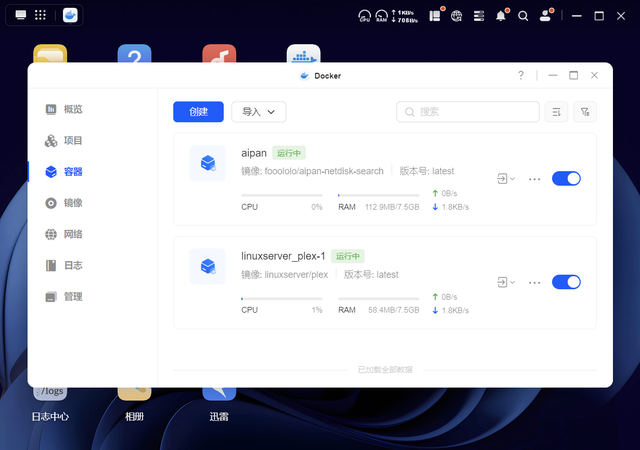Open the notifications bell
Screen dimensions: 640x450
coord(501,15)
